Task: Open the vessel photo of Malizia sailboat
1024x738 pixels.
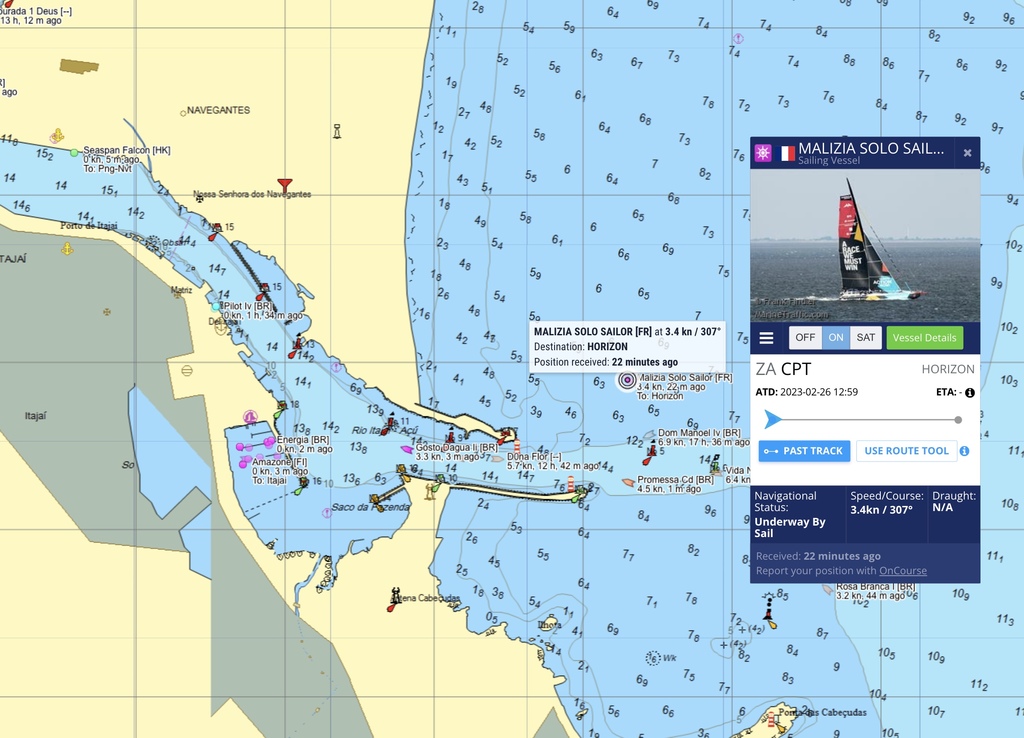Action: pos(865,246)
